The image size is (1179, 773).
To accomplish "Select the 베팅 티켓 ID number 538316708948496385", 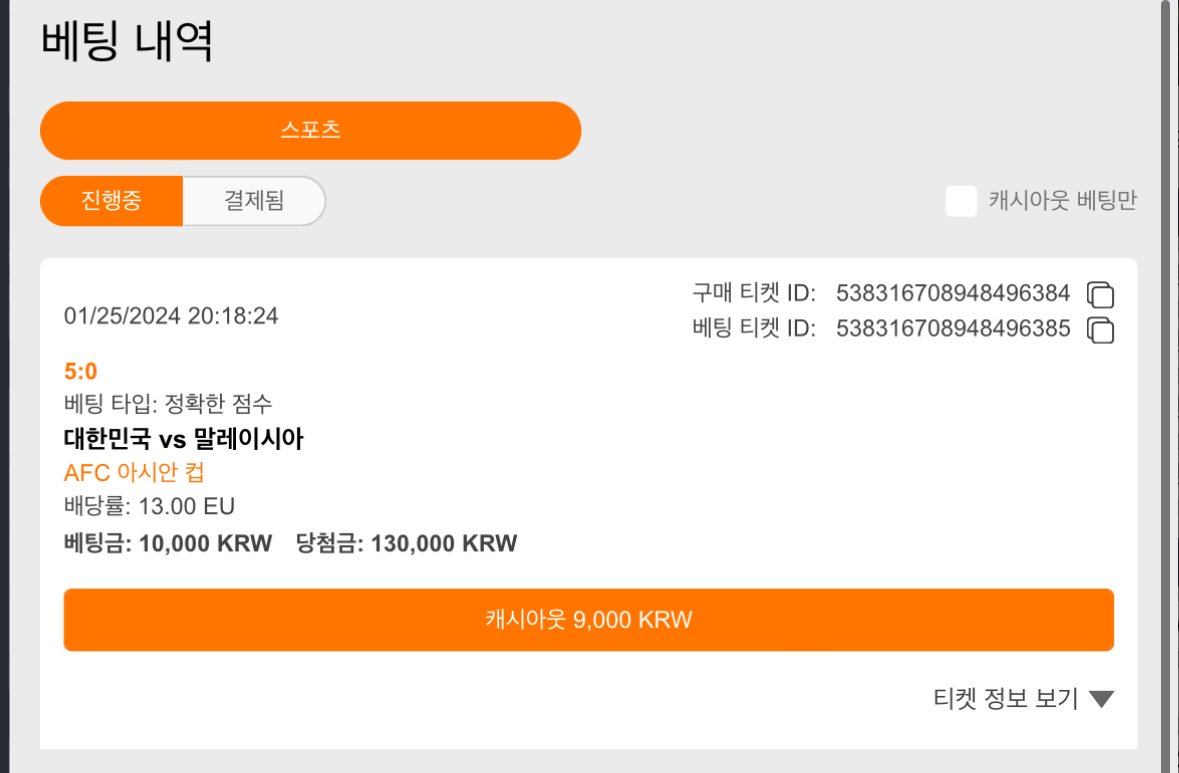I will pos(953,329).
